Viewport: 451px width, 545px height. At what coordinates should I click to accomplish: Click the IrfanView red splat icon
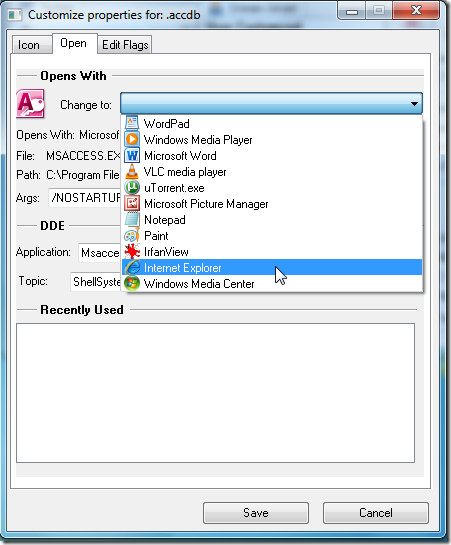click(x=132, y=251)
